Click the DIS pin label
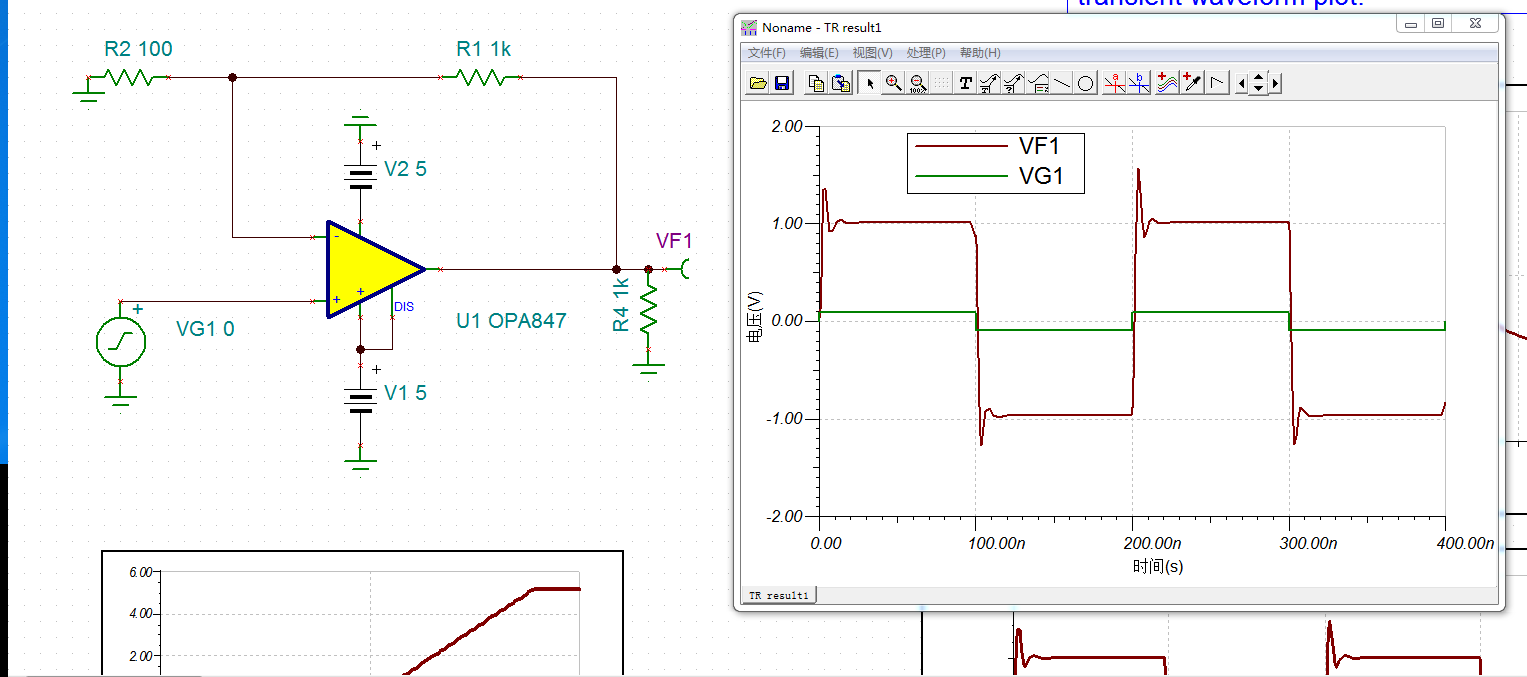 404,307
